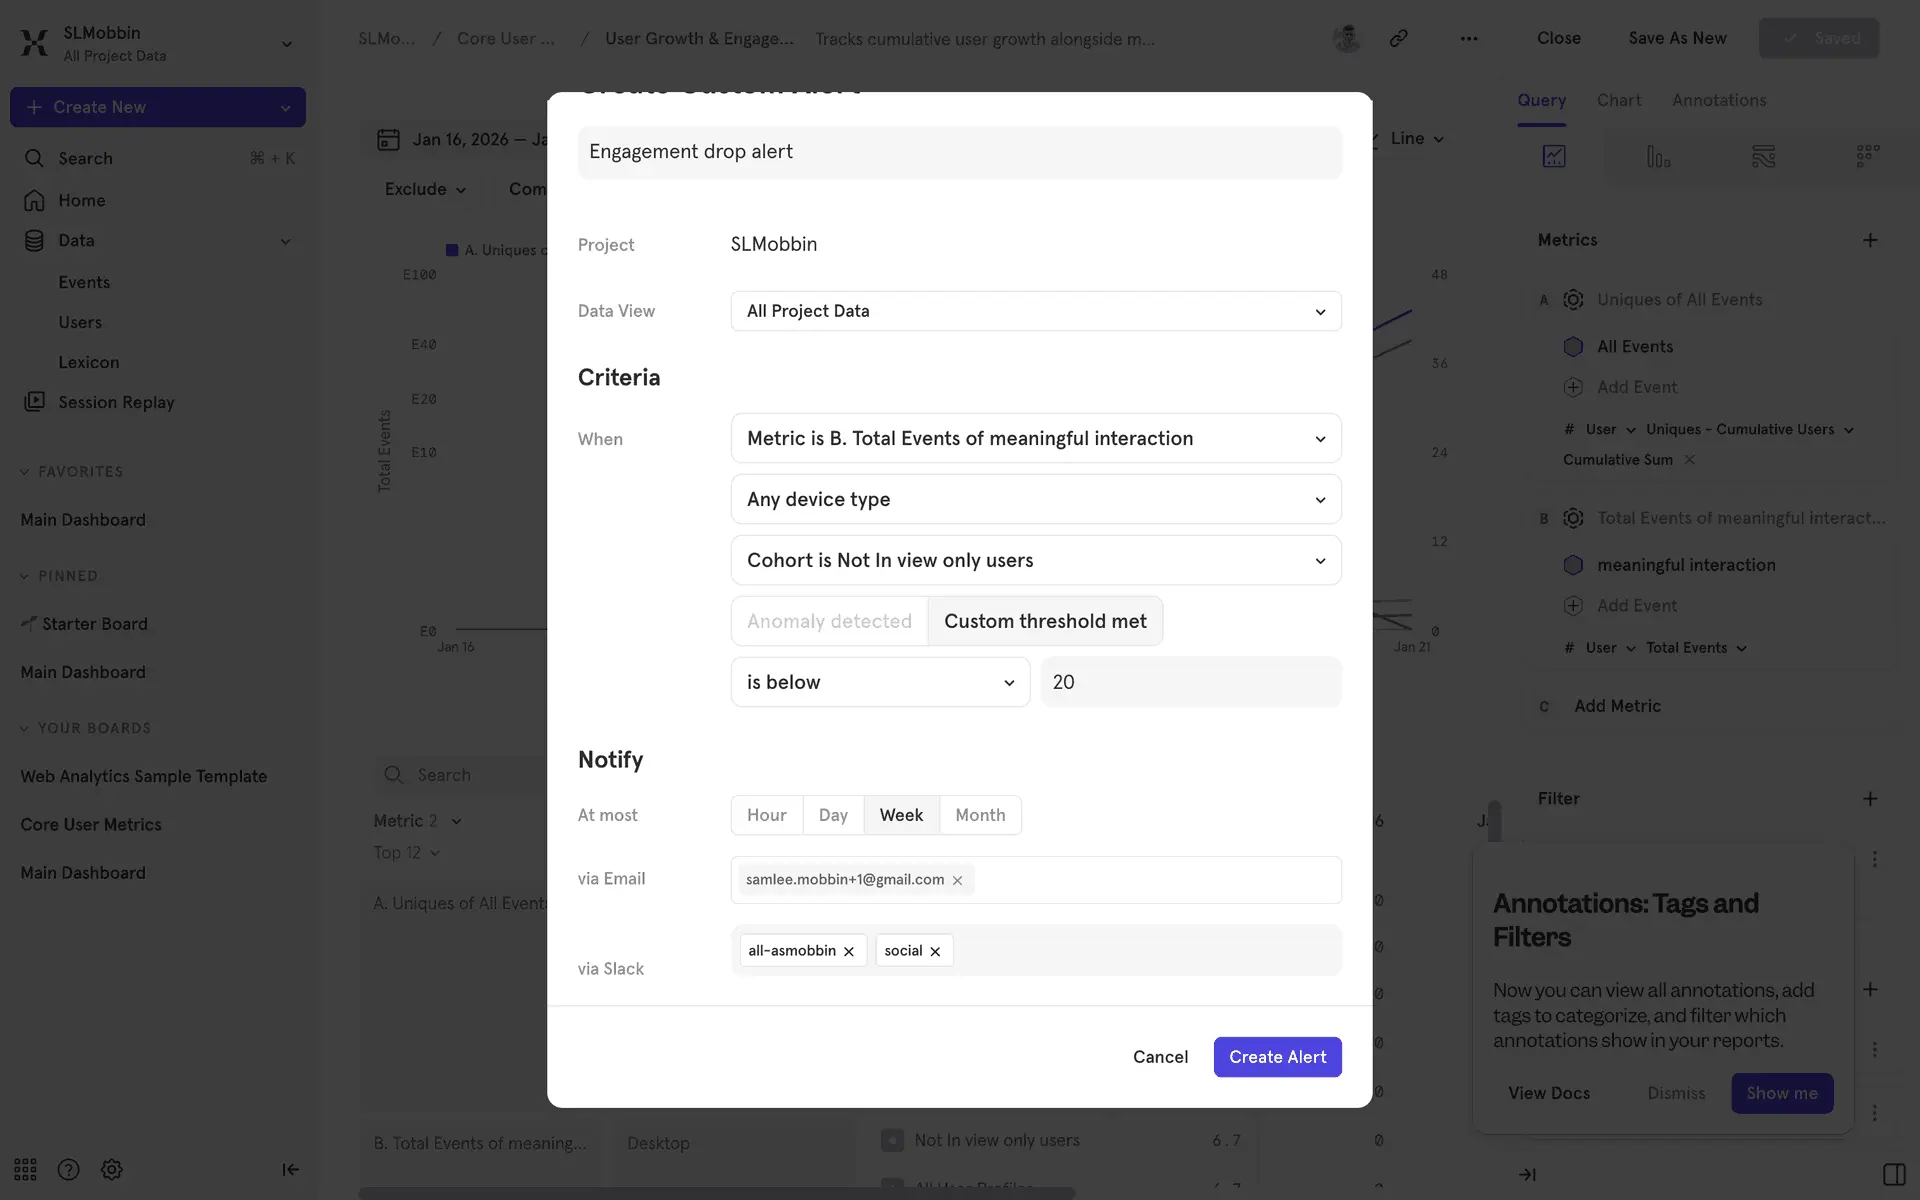Viewport: 1920px width, 1200px height.
Task: Switch to the Chart tab
Action: [x=1618, y=100]
